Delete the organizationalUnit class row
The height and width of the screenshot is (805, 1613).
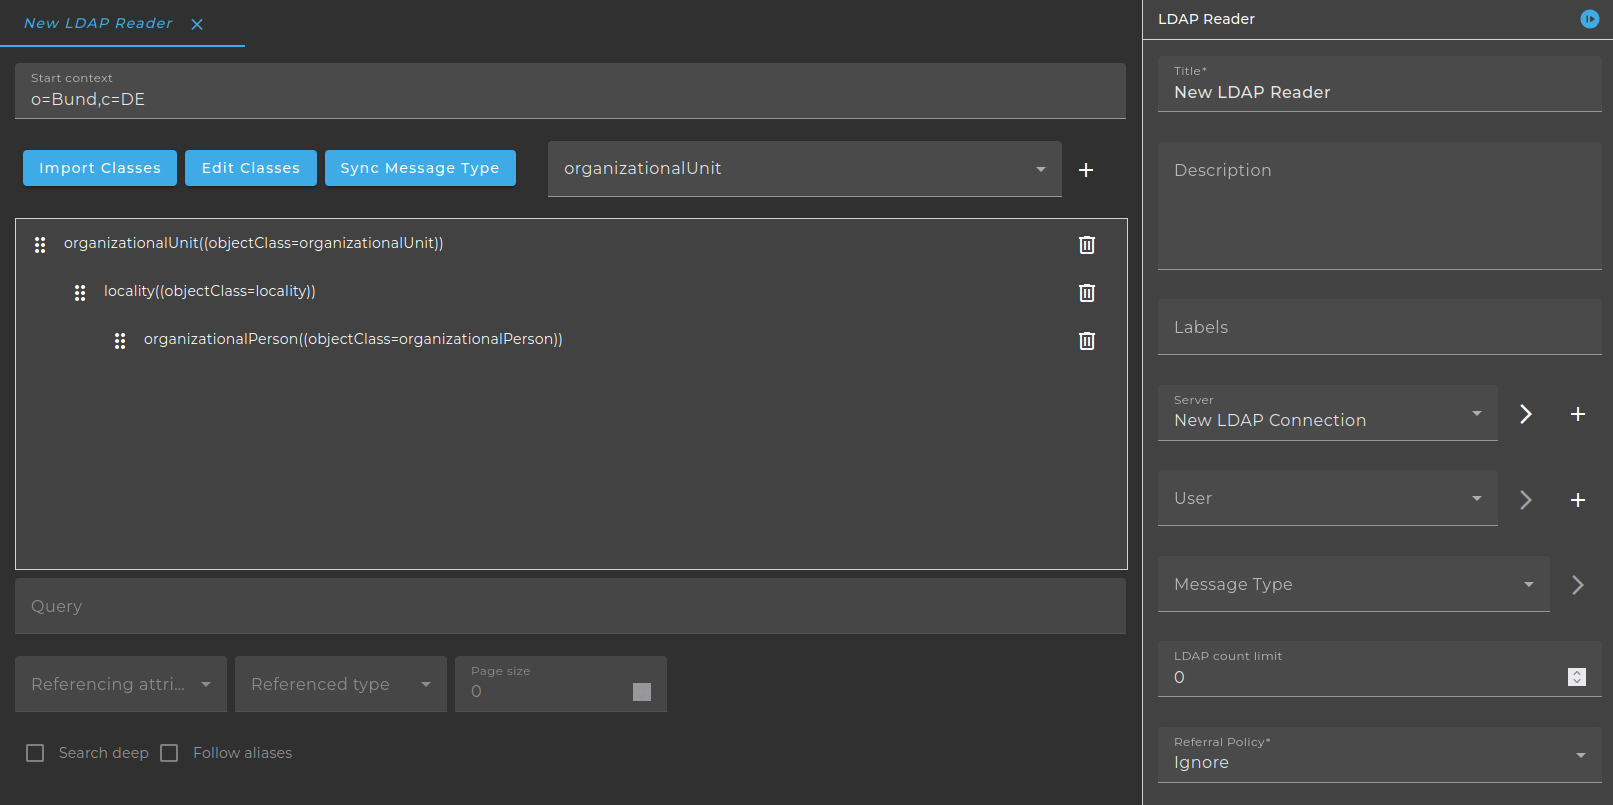click(1087, 245)
